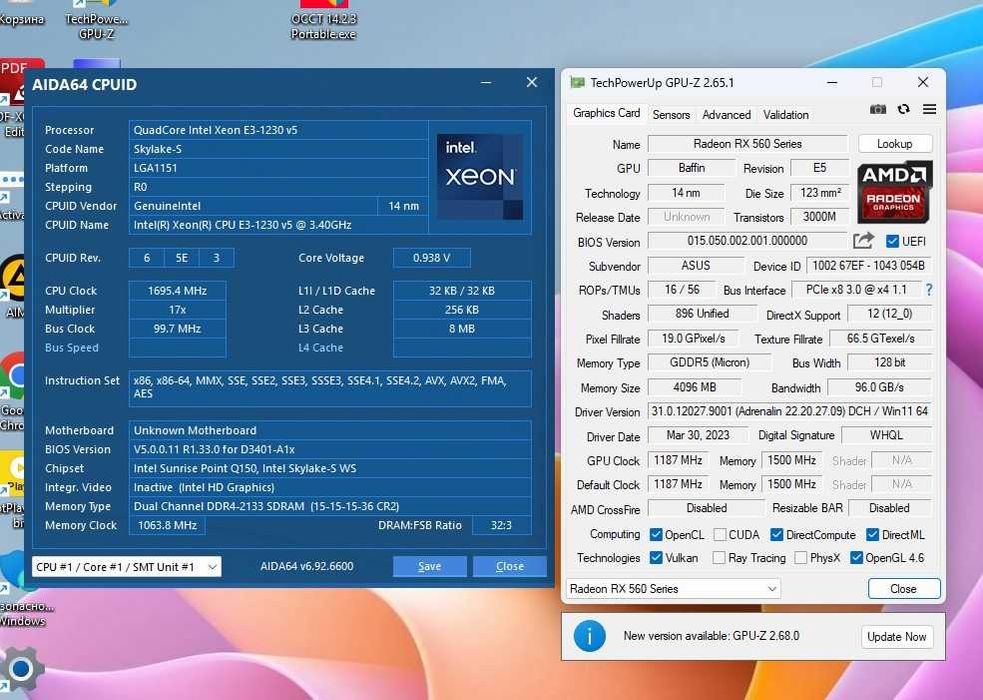Click the Driver Version field in GPU-Z
The image size is (983, 700).
coord(789,411)
